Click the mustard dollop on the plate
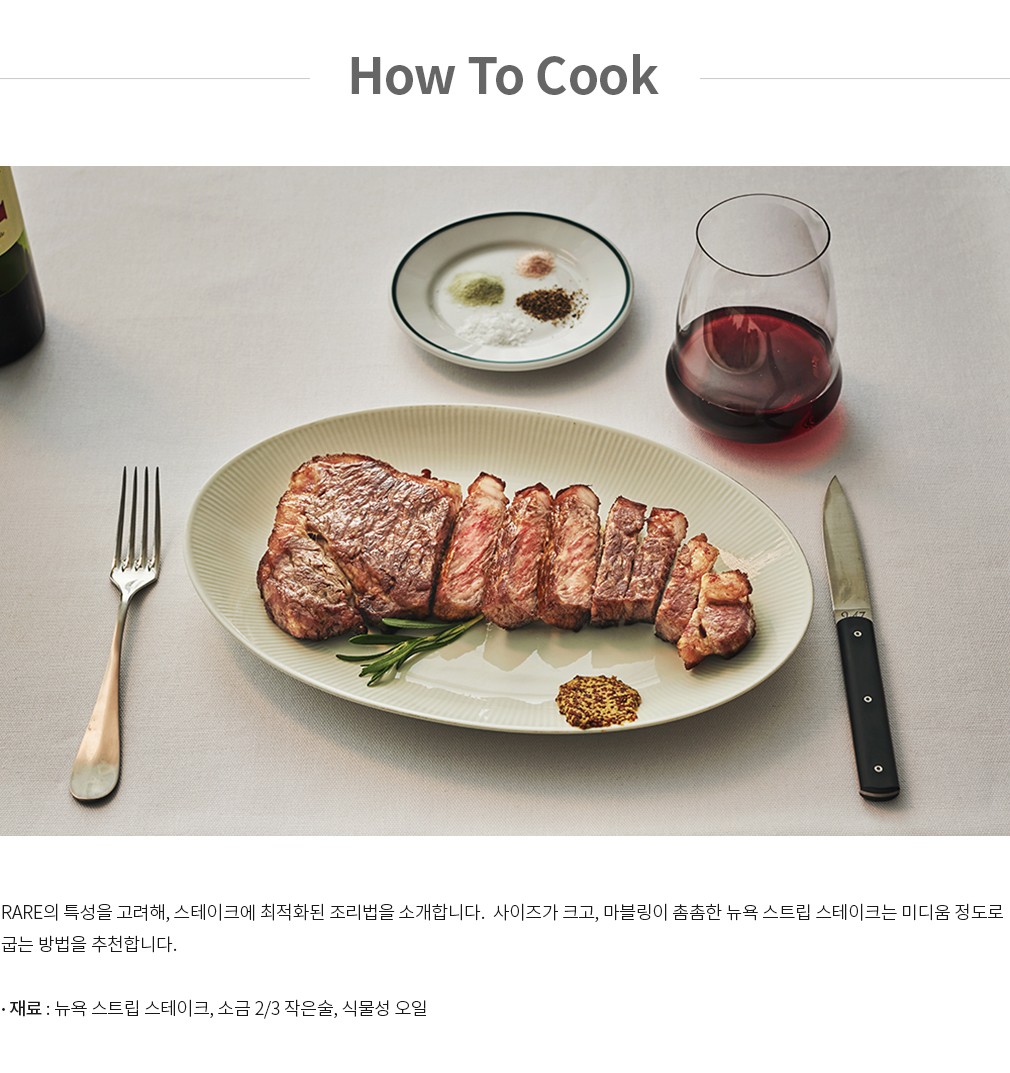Screen dimensions: 1010x1073 point(598,701)
